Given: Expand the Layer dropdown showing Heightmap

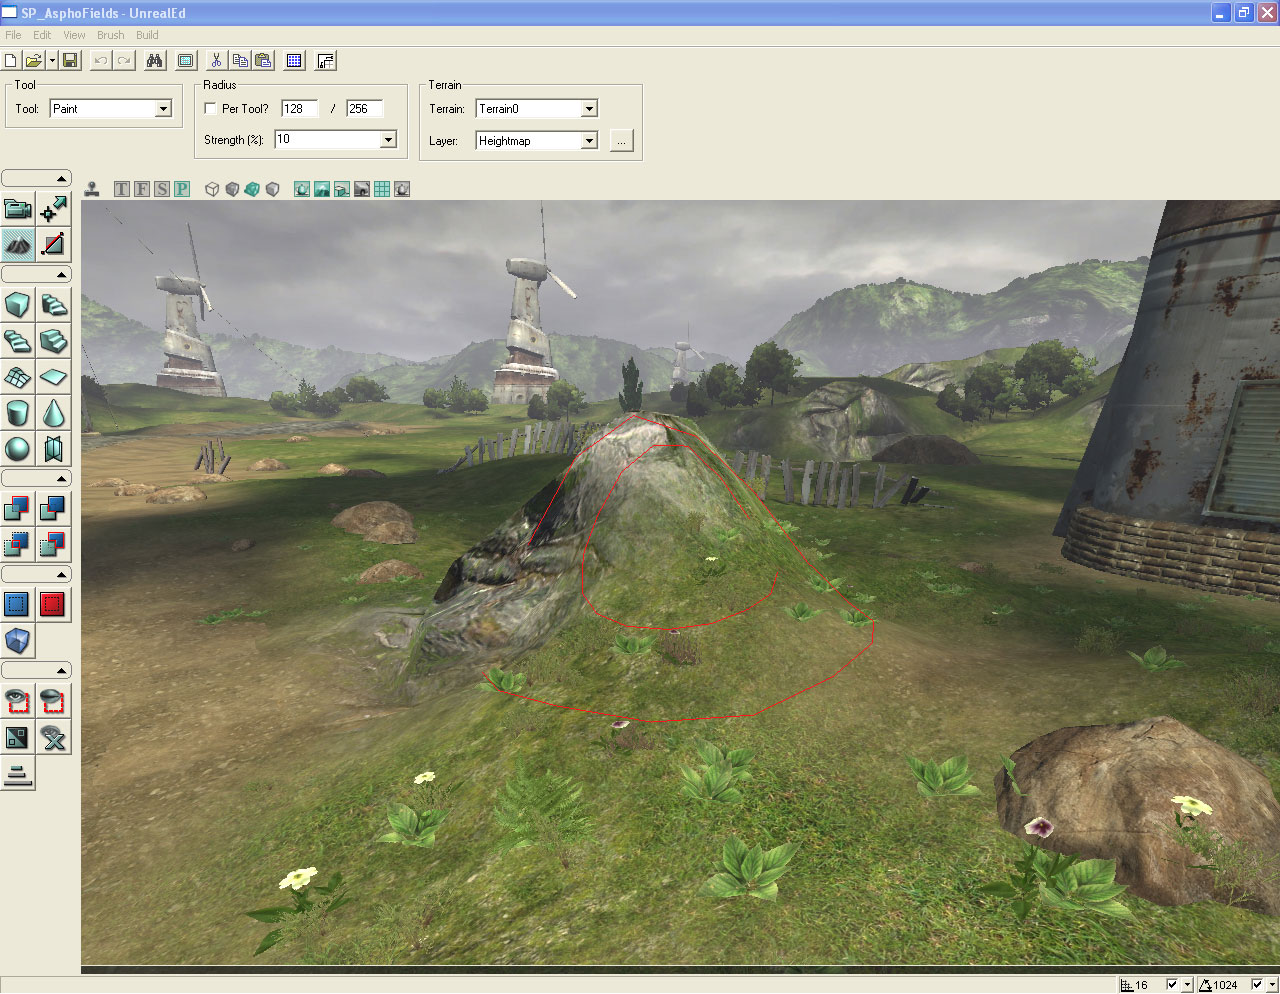Looking at the screenshot, I should [589, 141].
